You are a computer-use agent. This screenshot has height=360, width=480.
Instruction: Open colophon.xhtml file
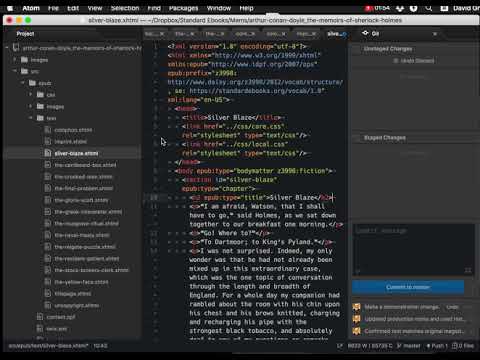[x=73, y=130]
